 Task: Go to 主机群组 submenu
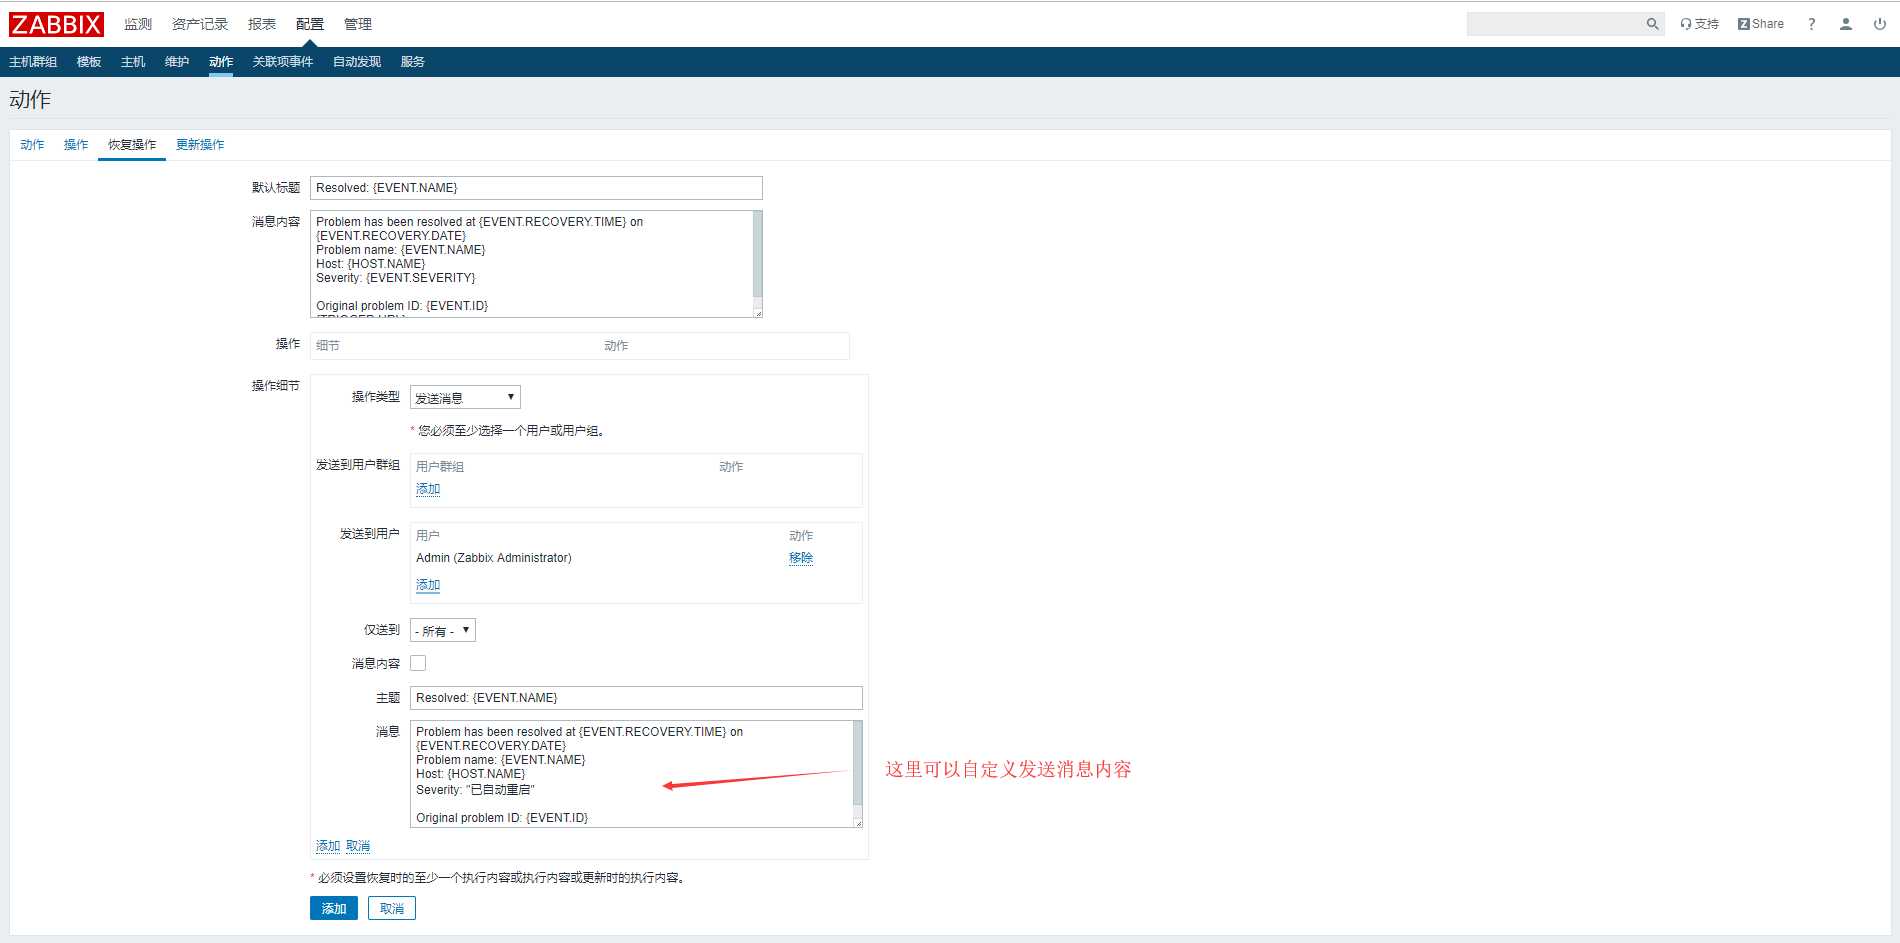pos(33,62)
